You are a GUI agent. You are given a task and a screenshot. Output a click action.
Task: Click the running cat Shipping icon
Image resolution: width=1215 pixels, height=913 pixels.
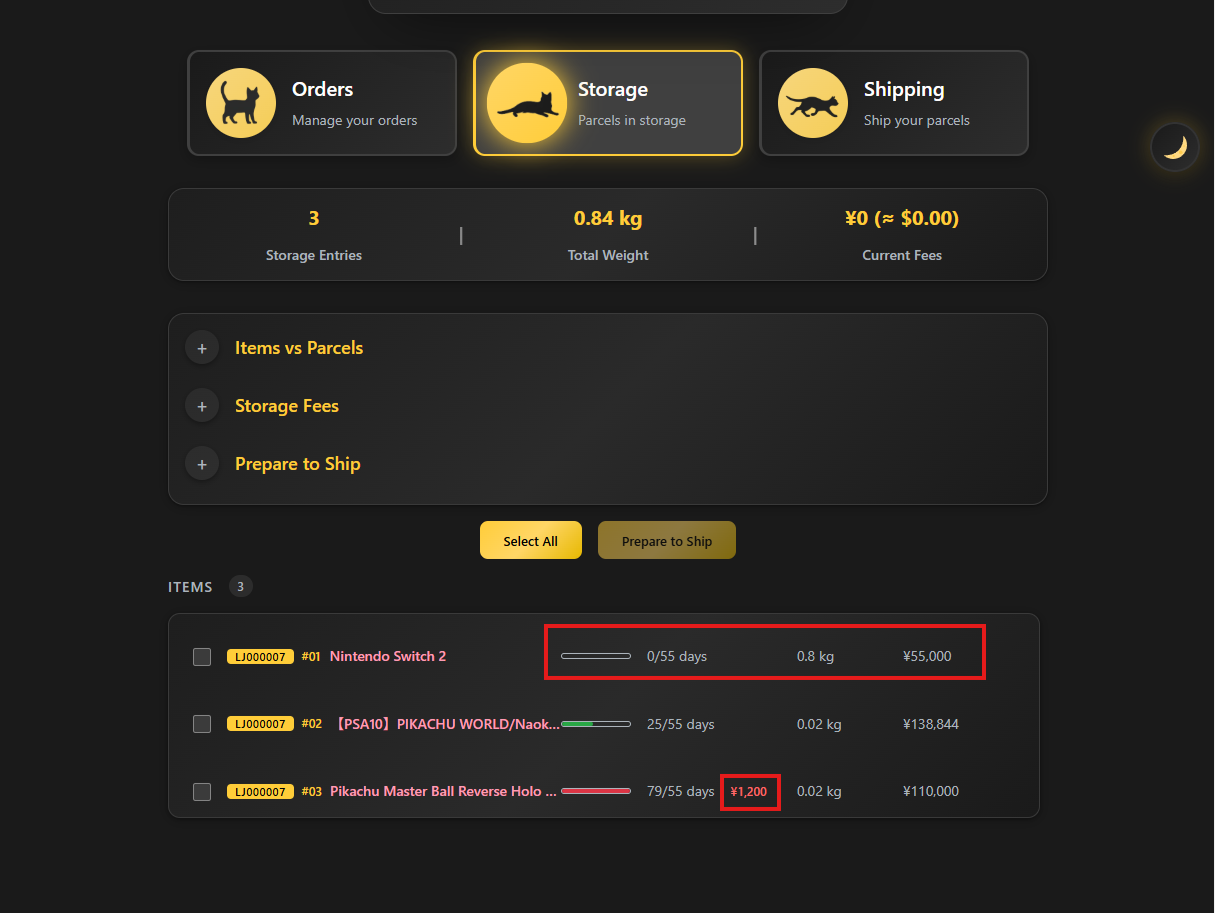(x=813, y=103)
